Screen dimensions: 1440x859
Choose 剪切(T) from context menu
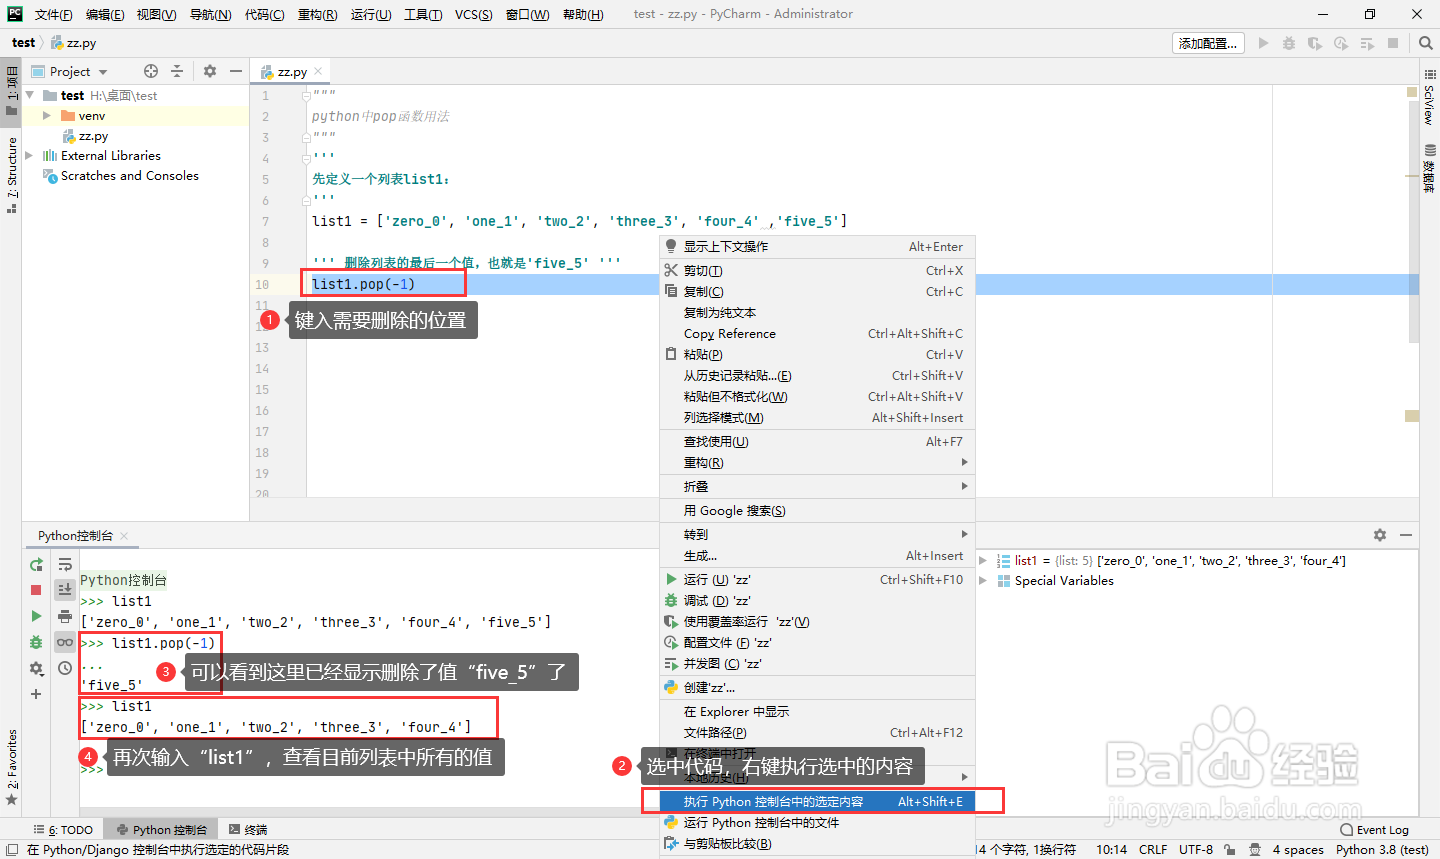coord(817,270)
